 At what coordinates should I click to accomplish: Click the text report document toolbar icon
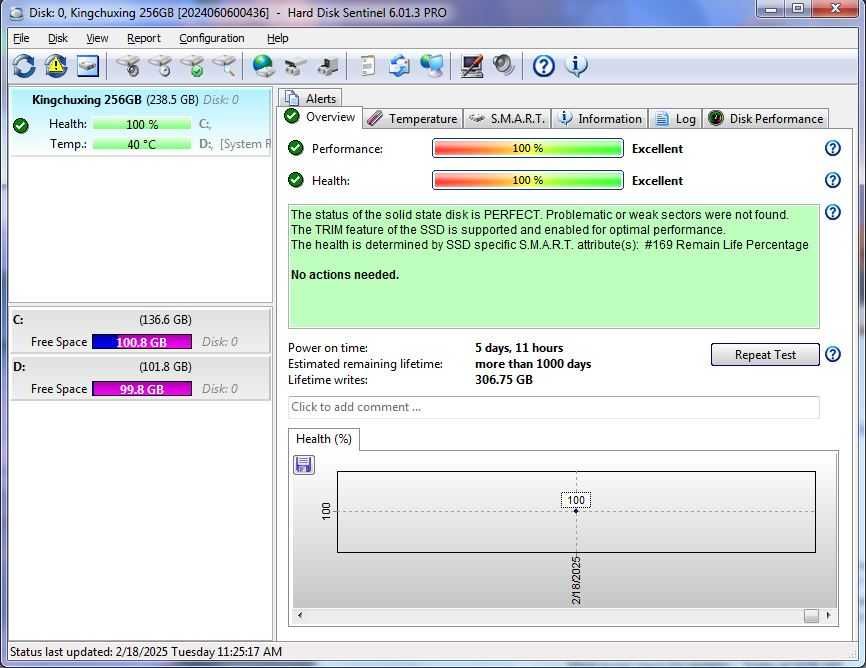point(367,66)
